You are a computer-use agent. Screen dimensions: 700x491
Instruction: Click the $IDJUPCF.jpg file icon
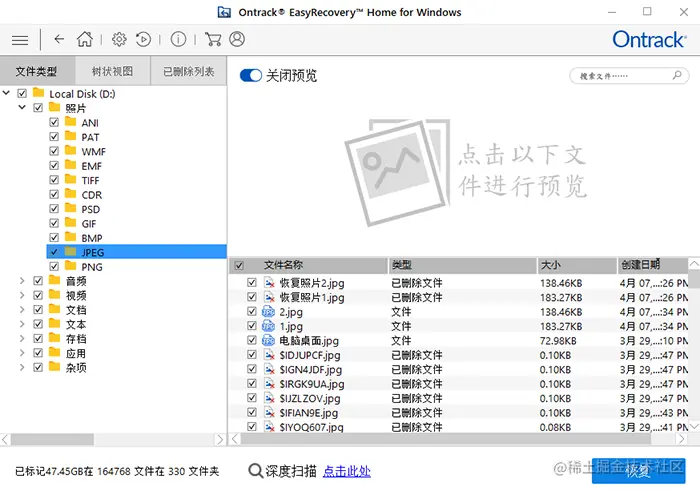tap(269, 355)
